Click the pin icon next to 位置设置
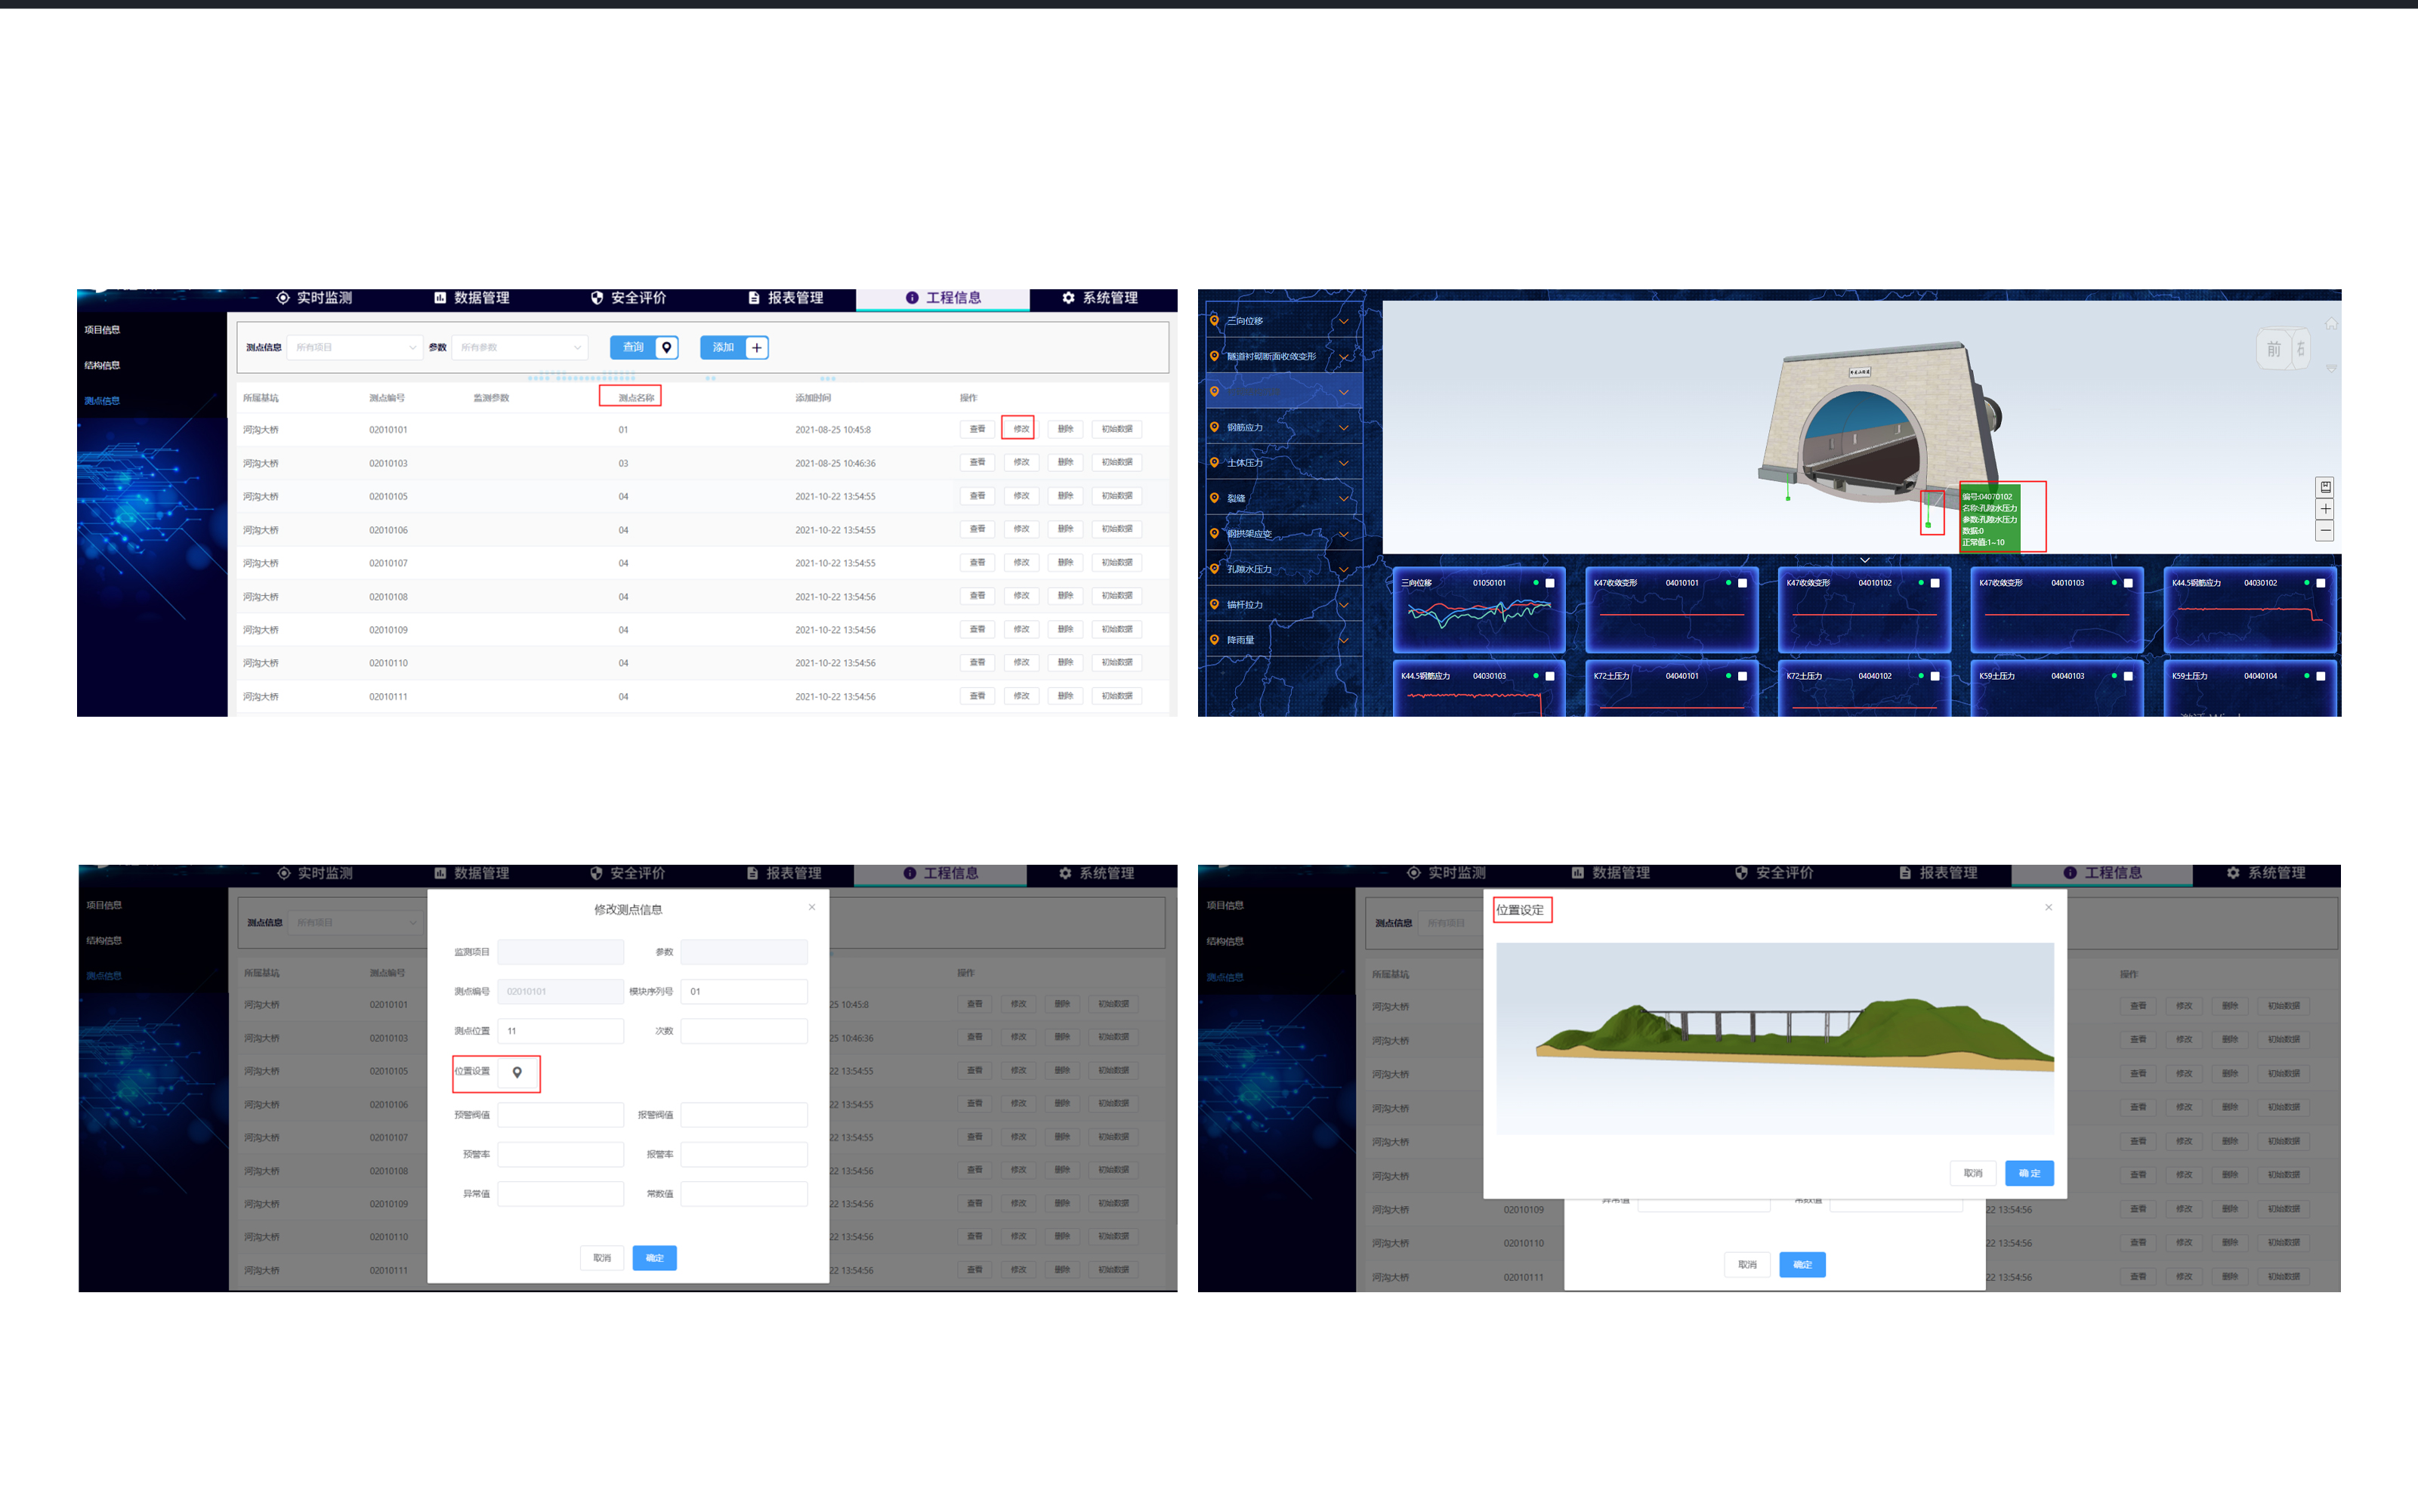 517,1072
